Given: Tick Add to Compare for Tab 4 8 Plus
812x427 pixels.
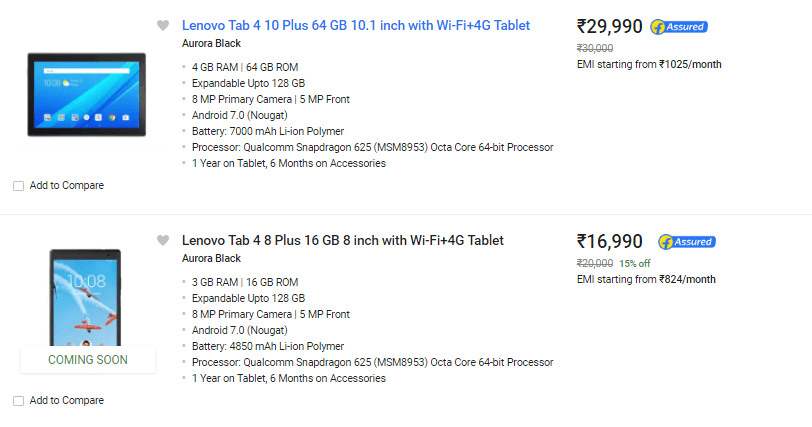Looking at the screenshot, I should click(x=19, y=401).
